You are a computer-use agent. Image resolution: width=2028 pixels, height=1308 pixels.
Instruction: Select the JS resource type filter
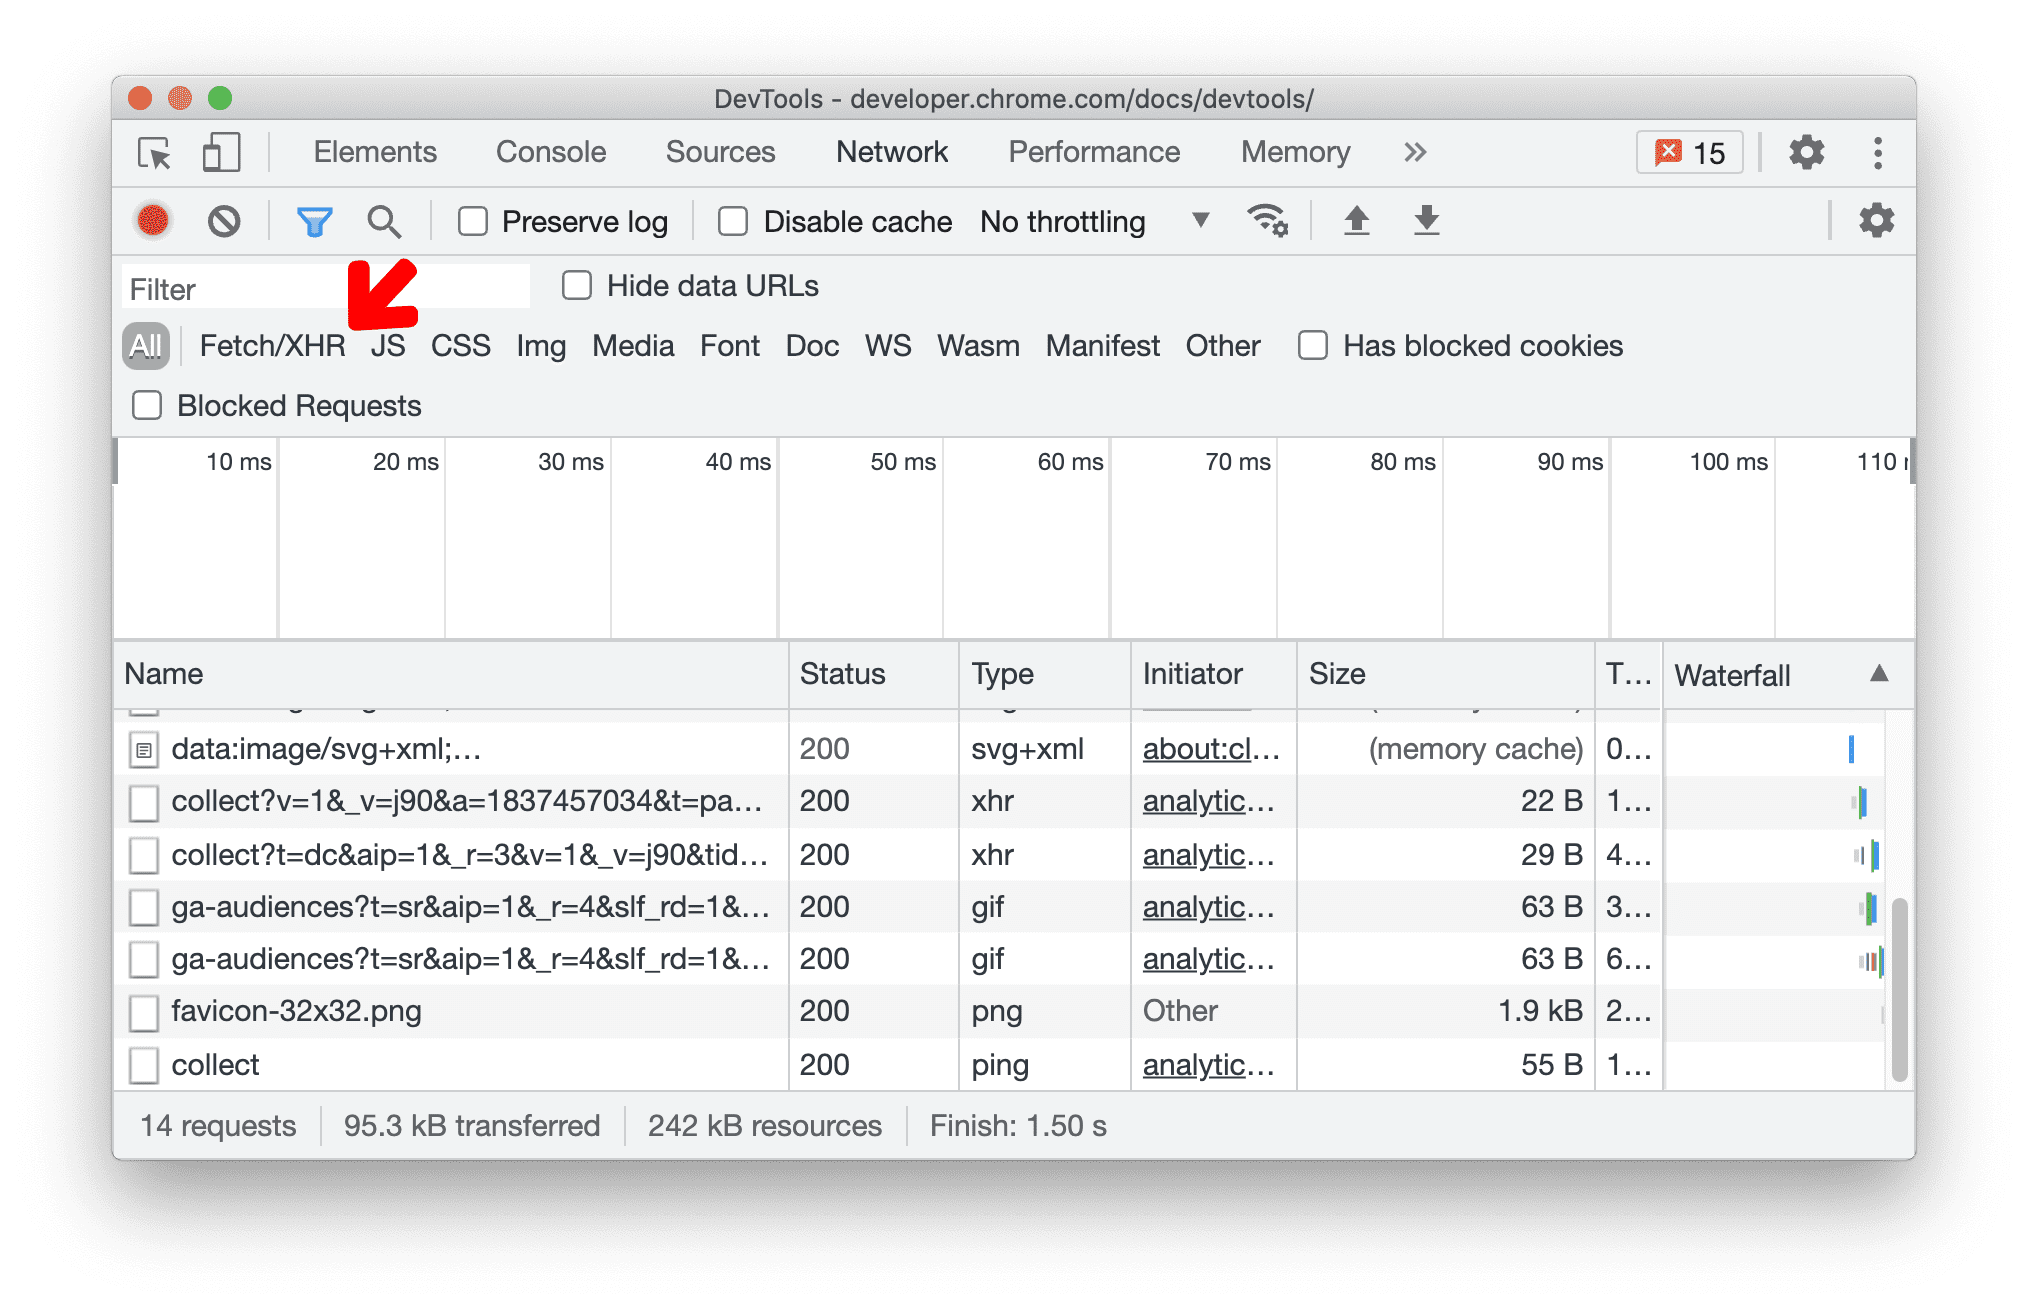(387, 343)
